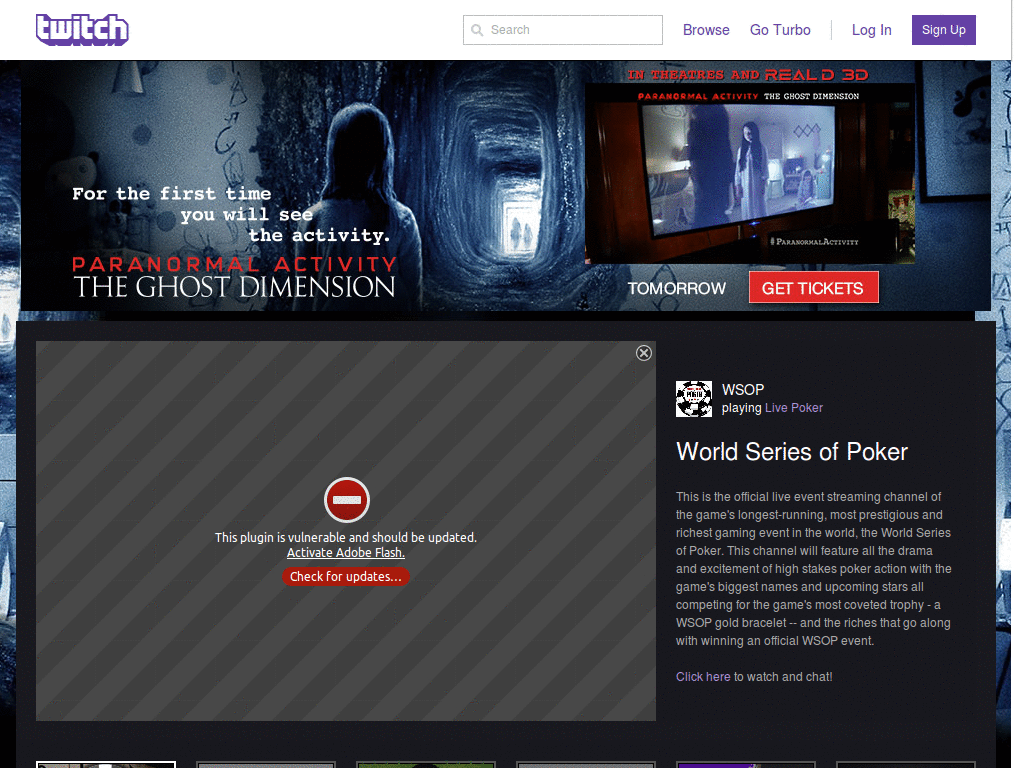1024x768 pixels.
Task: Click 'Click here' to watch and chat
Action: [703, 677]
